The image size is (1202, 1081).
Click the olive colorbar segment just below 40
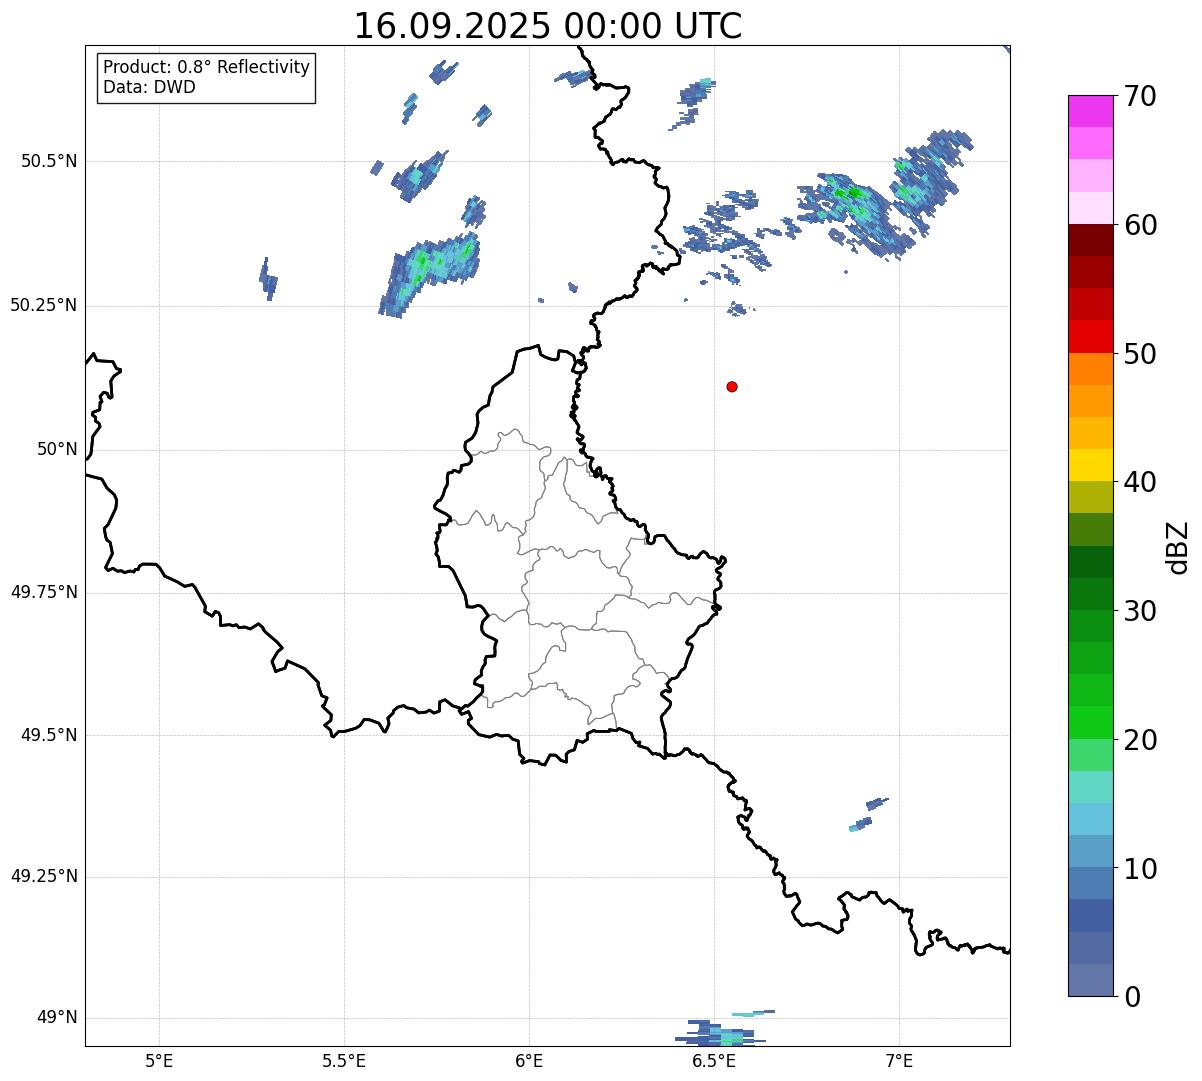[1090, 497]
